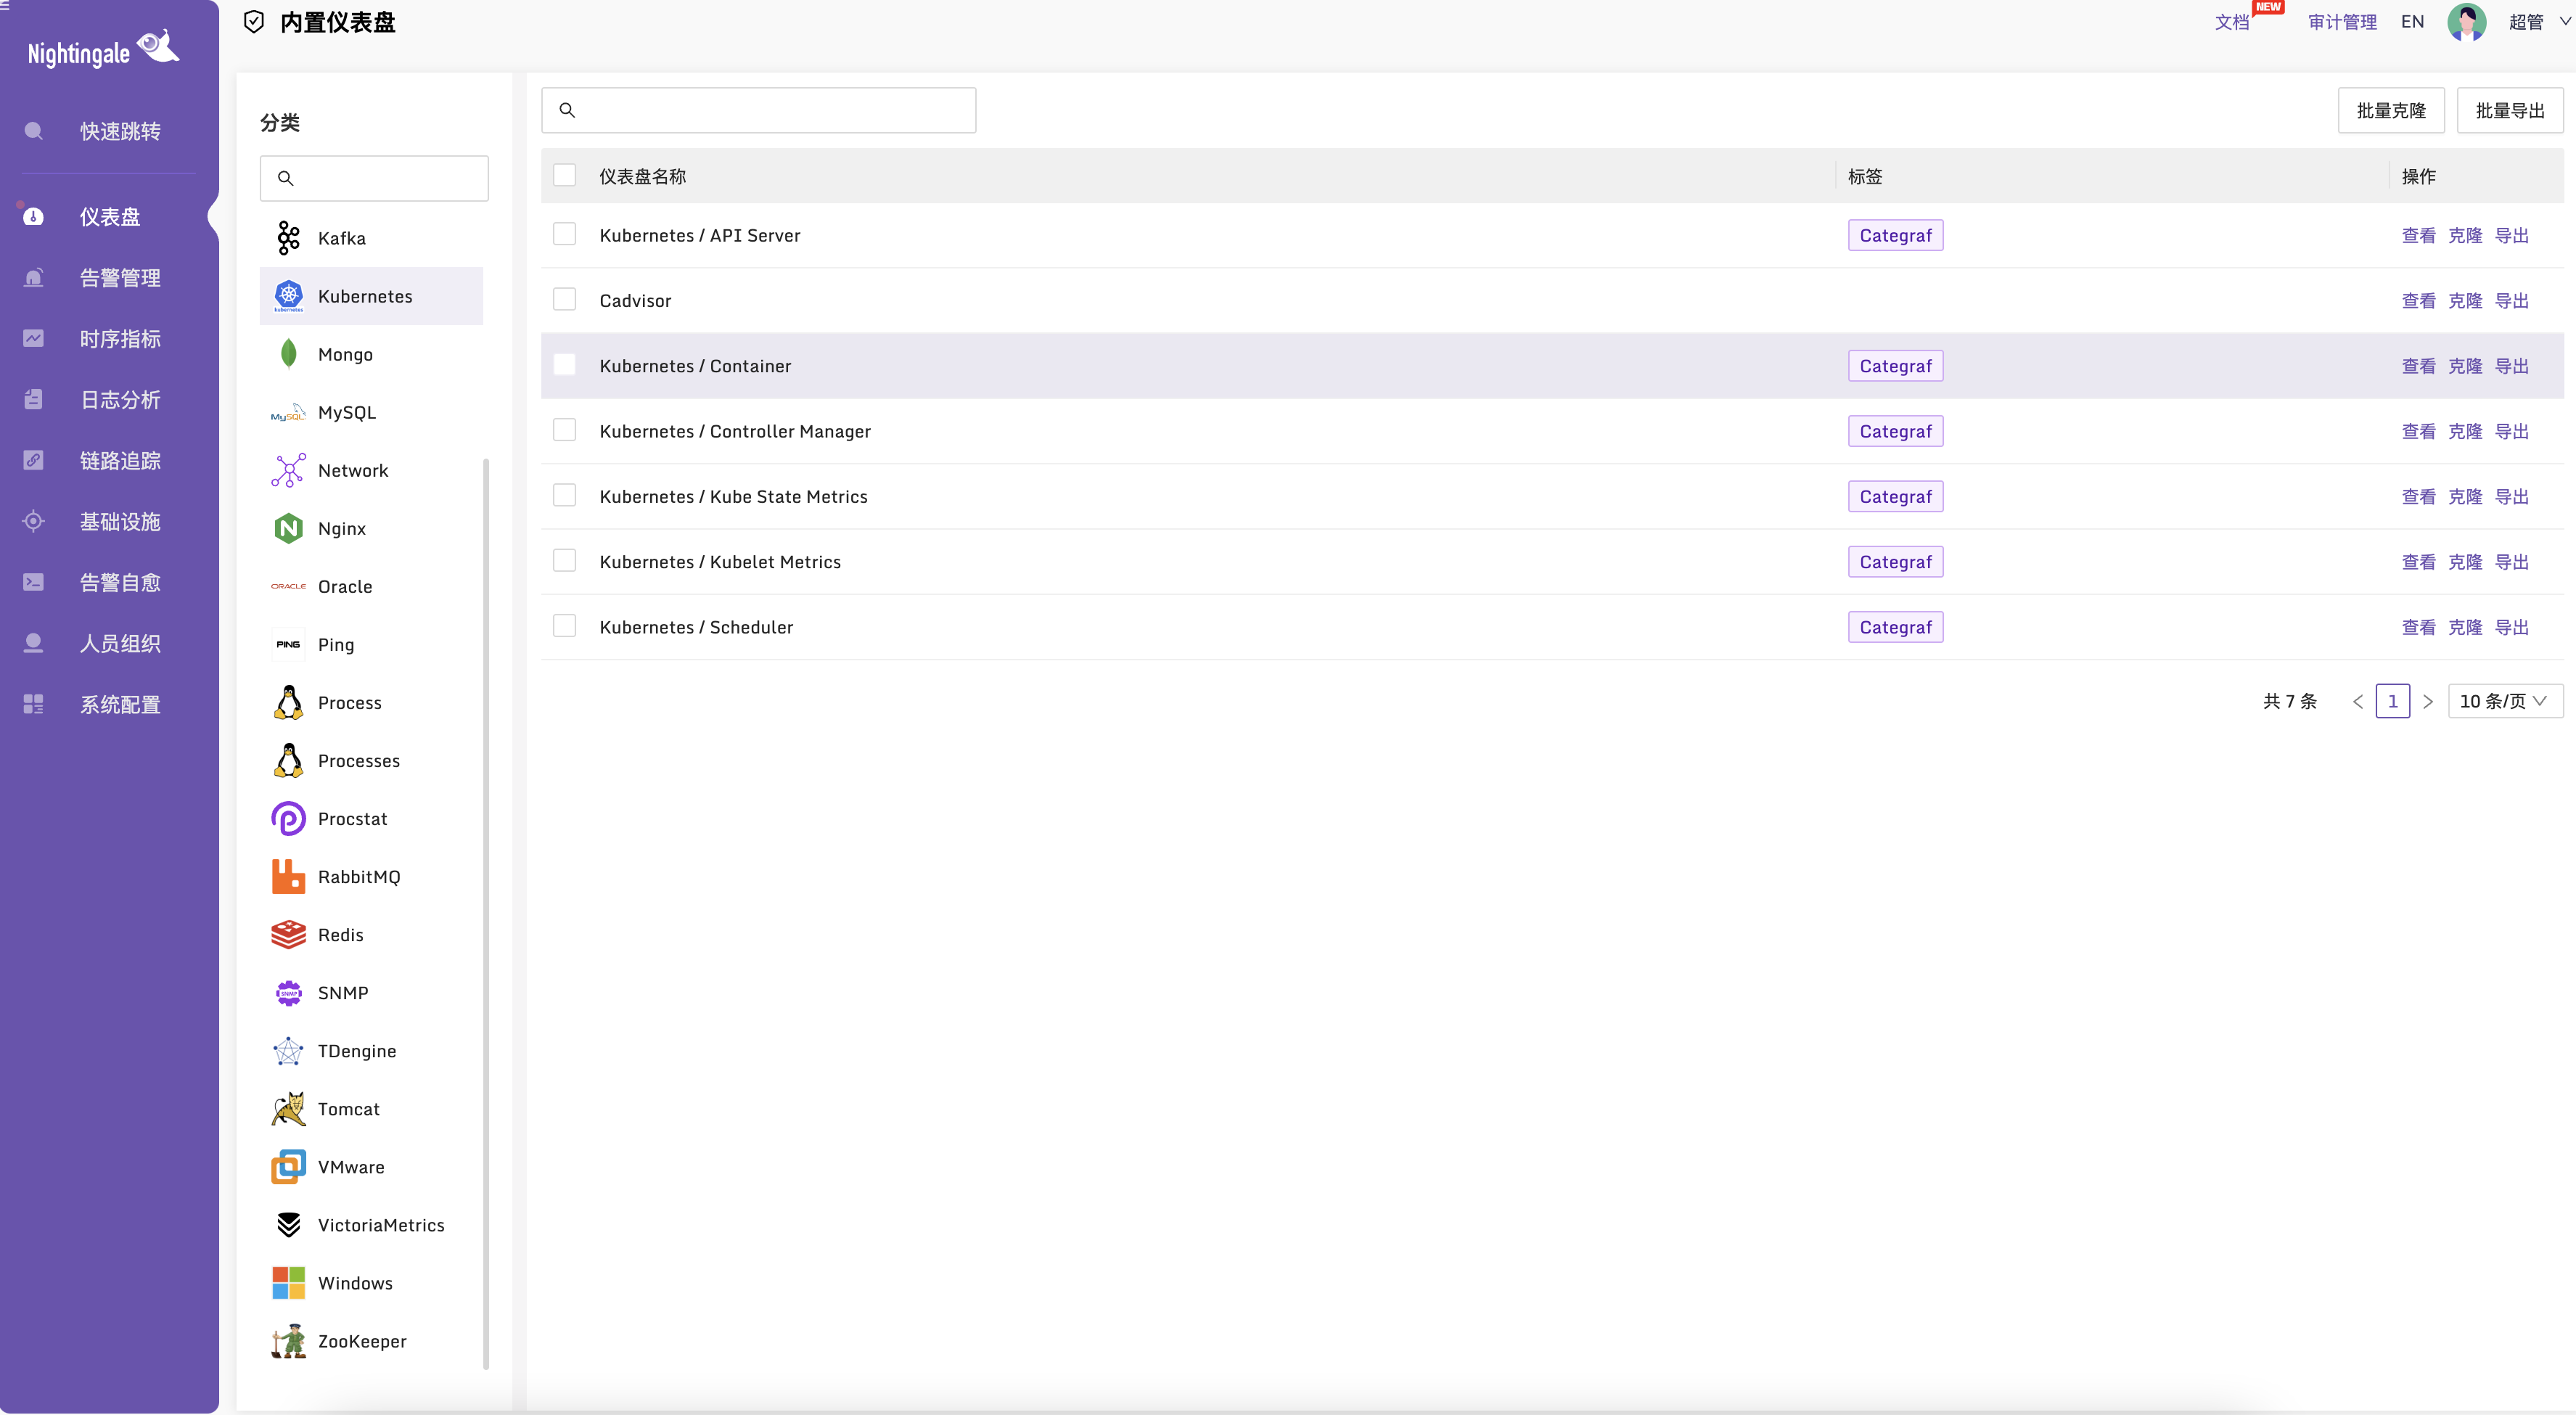Click the Nightingale bird logo
This screenshot has height=1415, width=2576.
point(158,47)
